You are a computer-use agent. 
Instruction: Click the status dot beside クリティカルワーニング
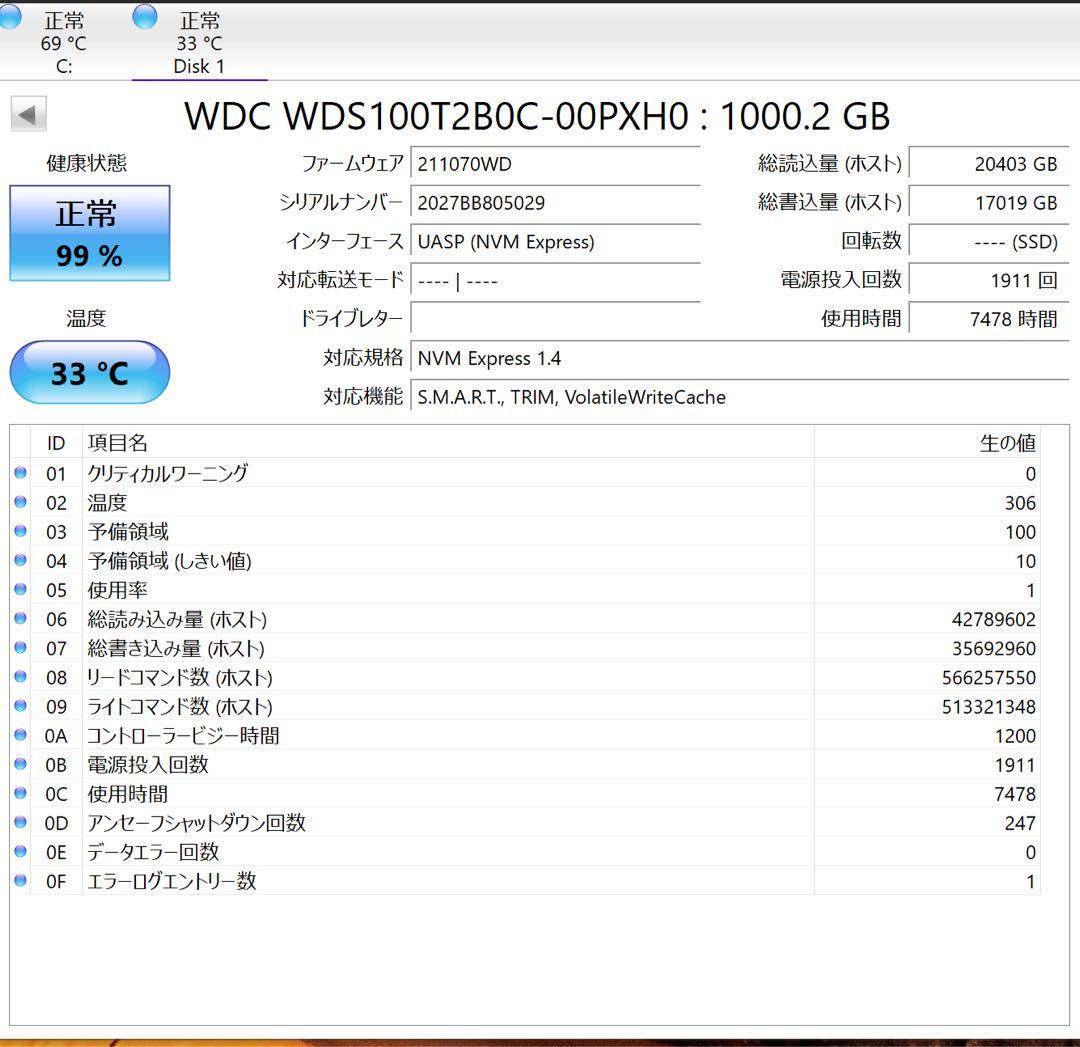[x=21, y=473]
